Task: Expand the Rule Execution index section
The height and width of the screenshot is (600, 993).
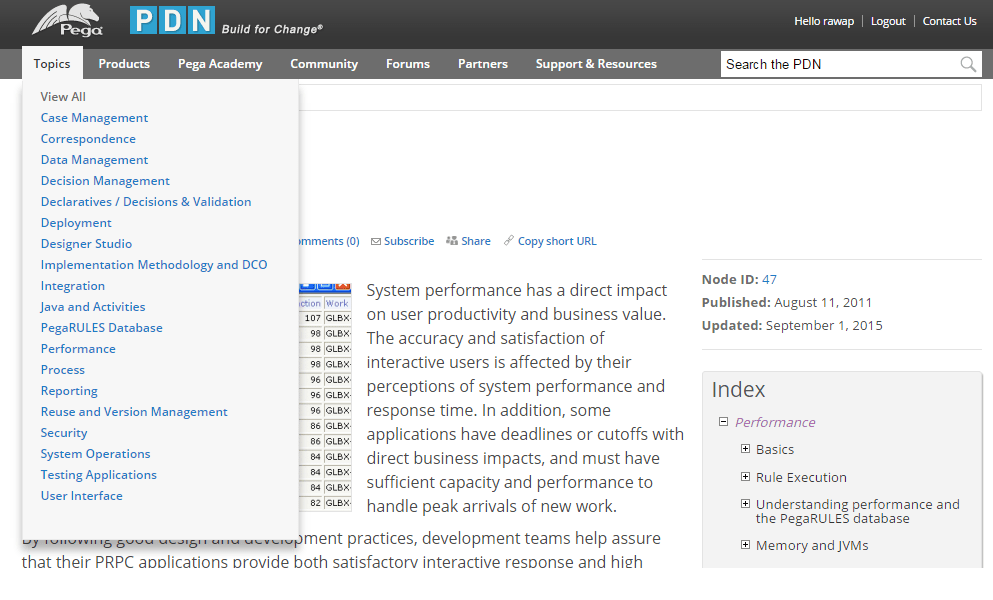Action: pos(745,477)
